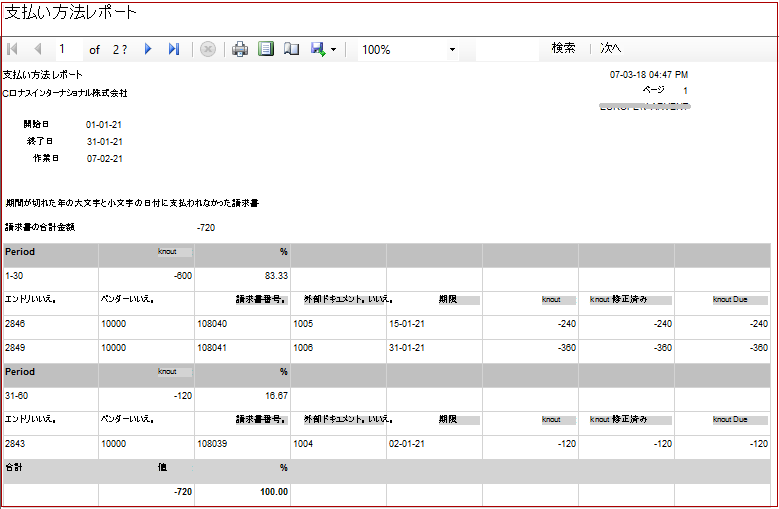This screenshot has height=509, width=779.
Task: Click invoice number 108039
Action: 212,444
